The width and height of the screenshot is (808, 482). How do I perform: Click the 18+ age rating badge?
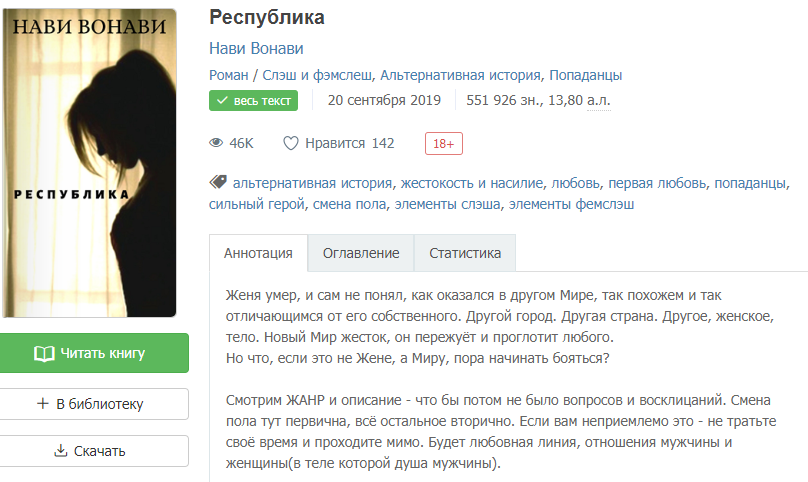(x=444, y=144)
